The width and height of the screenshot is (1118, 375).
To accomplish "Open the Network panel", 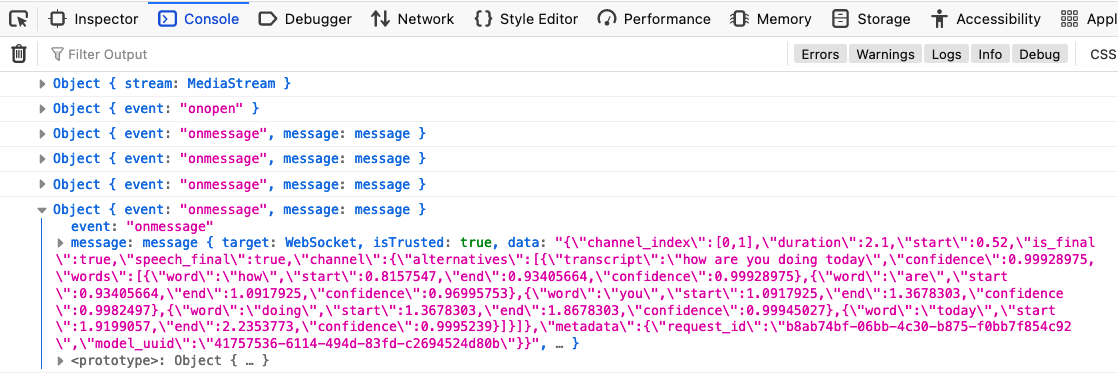I will tap(413, 19).
